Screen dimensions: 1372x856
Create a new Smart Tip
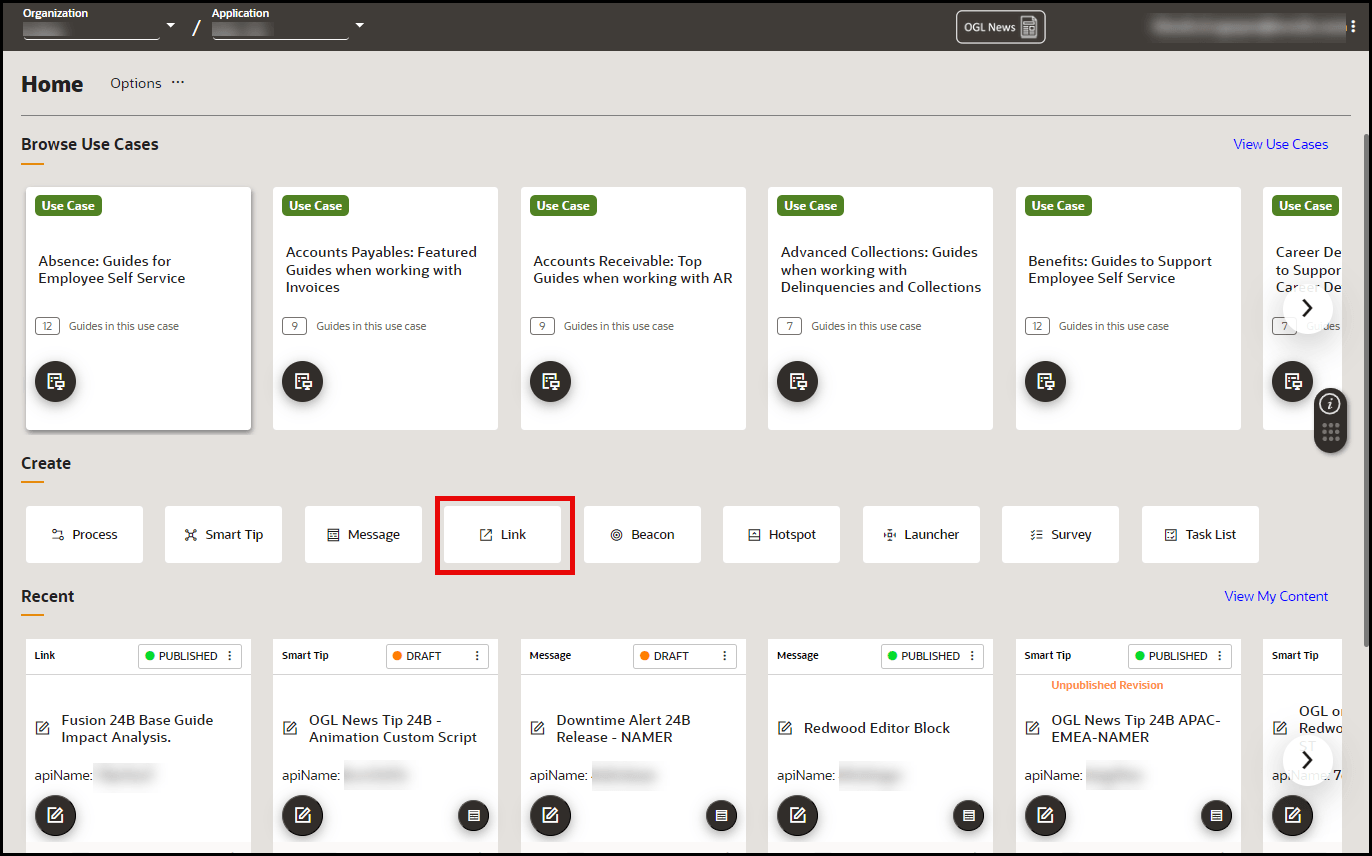224,534
